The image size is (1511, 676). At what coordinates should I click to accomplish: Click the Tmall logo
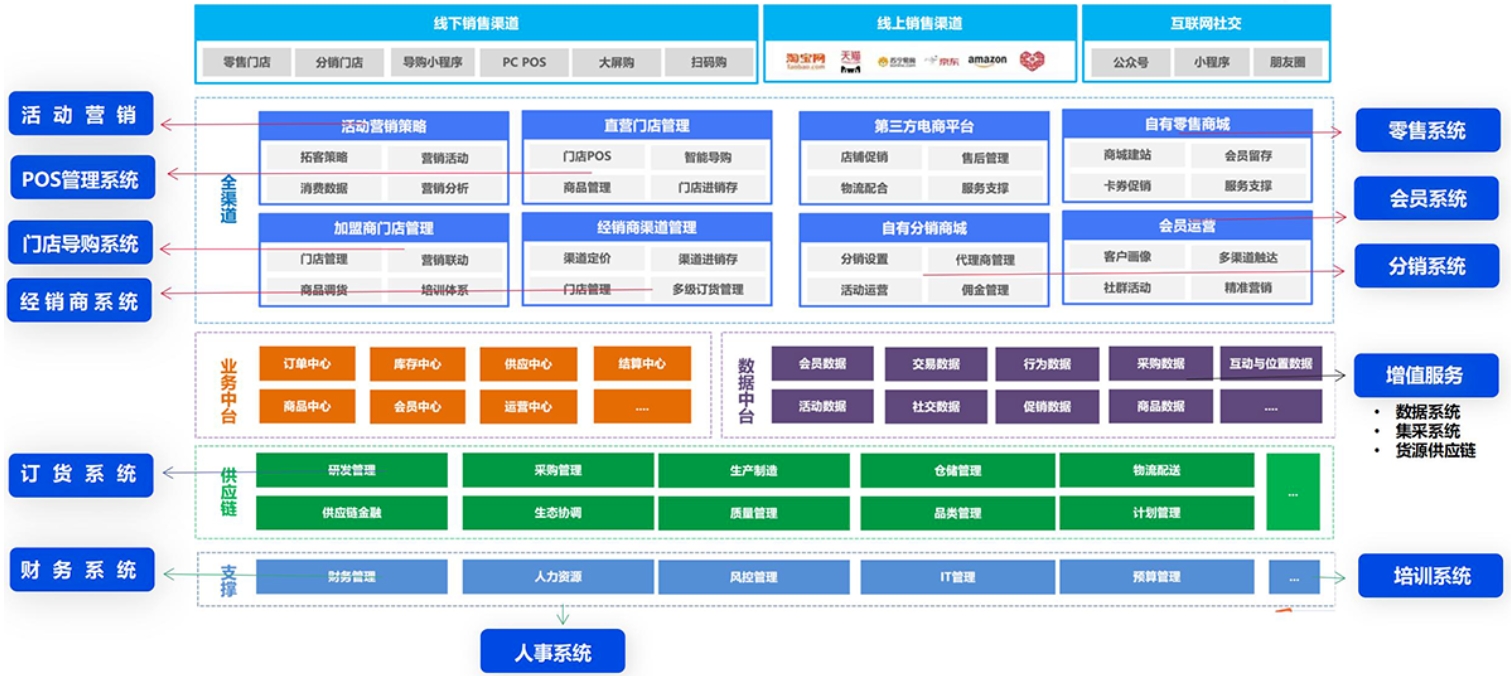click(x=850, y=62)
